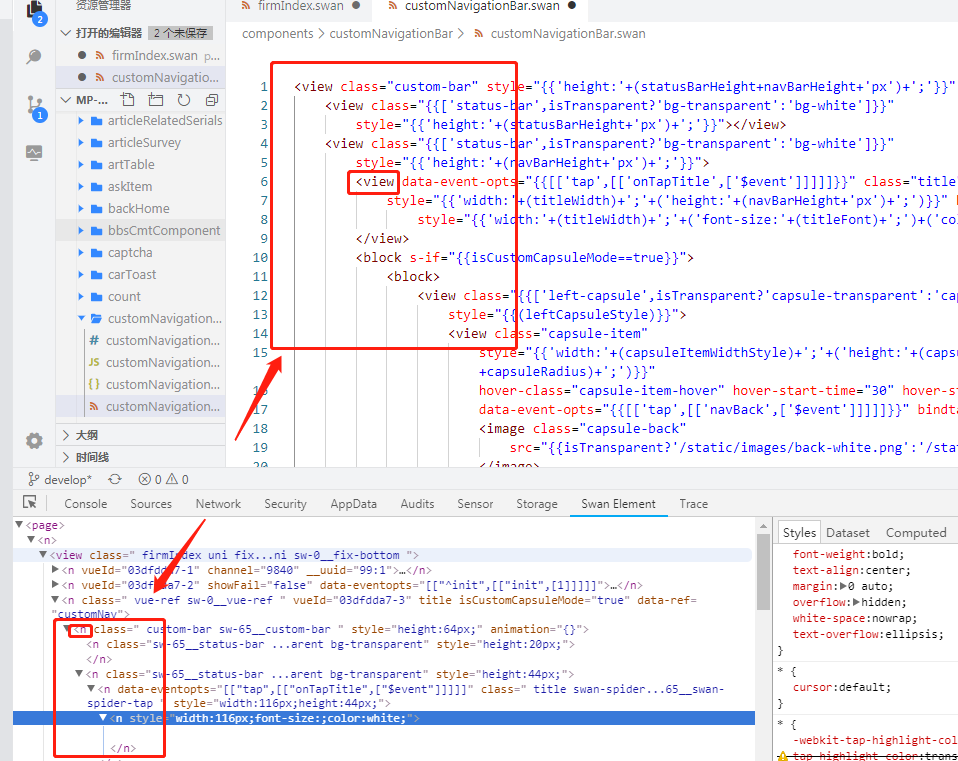Viewport: 958px width, 761px height.
Task: Refresh the explorer file tree
Action: pyautogui.click(x=183, y=100)
